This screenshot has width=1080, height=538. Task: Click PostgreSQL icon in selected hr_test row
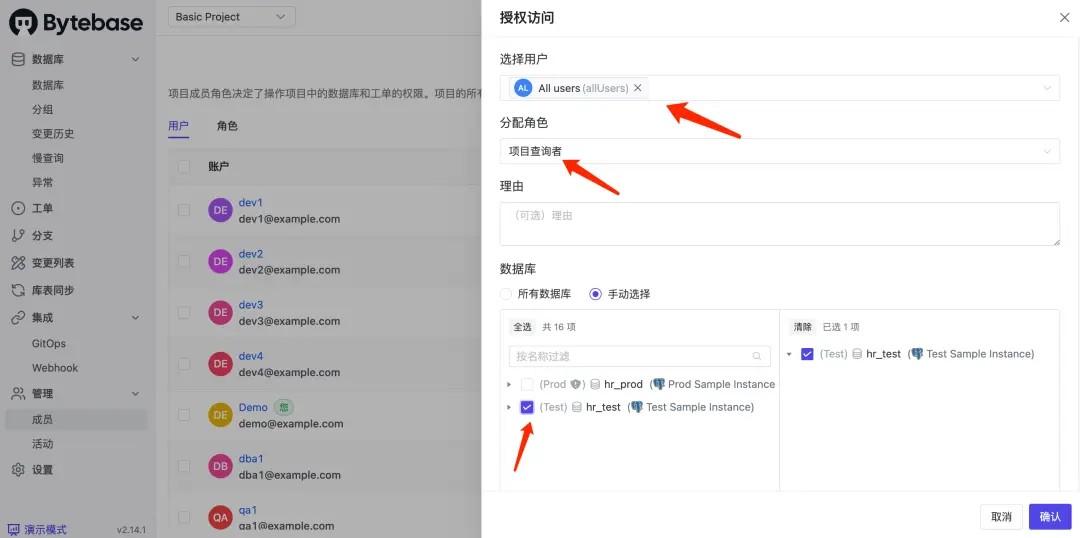click(x=917, y=354)
